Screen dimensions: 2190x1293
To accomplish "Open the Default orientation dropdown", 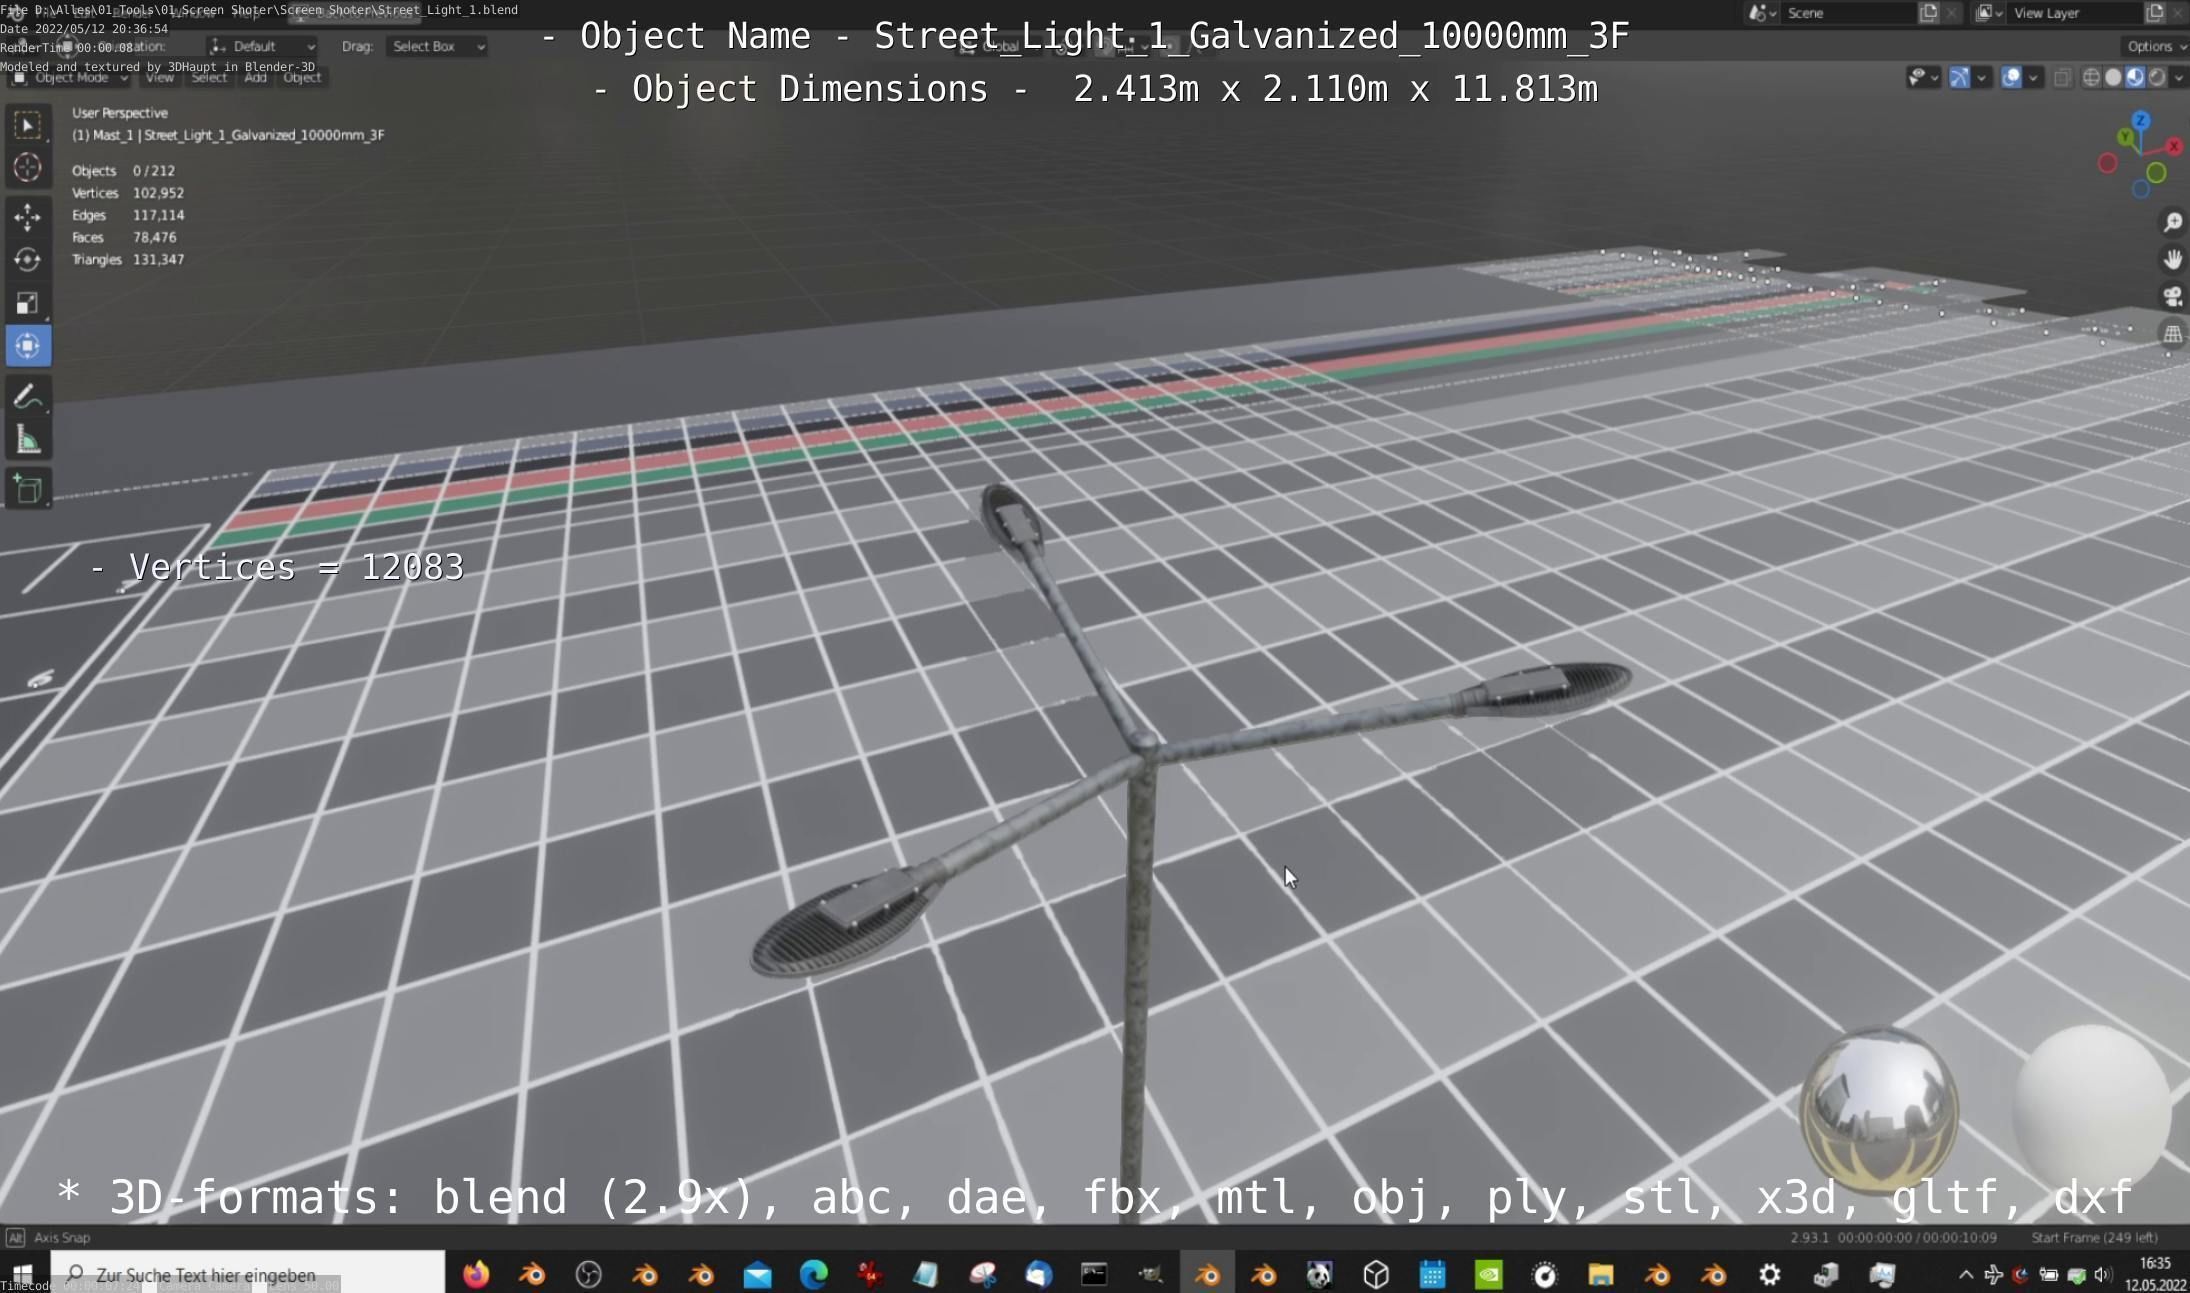I will coord(263,46).
